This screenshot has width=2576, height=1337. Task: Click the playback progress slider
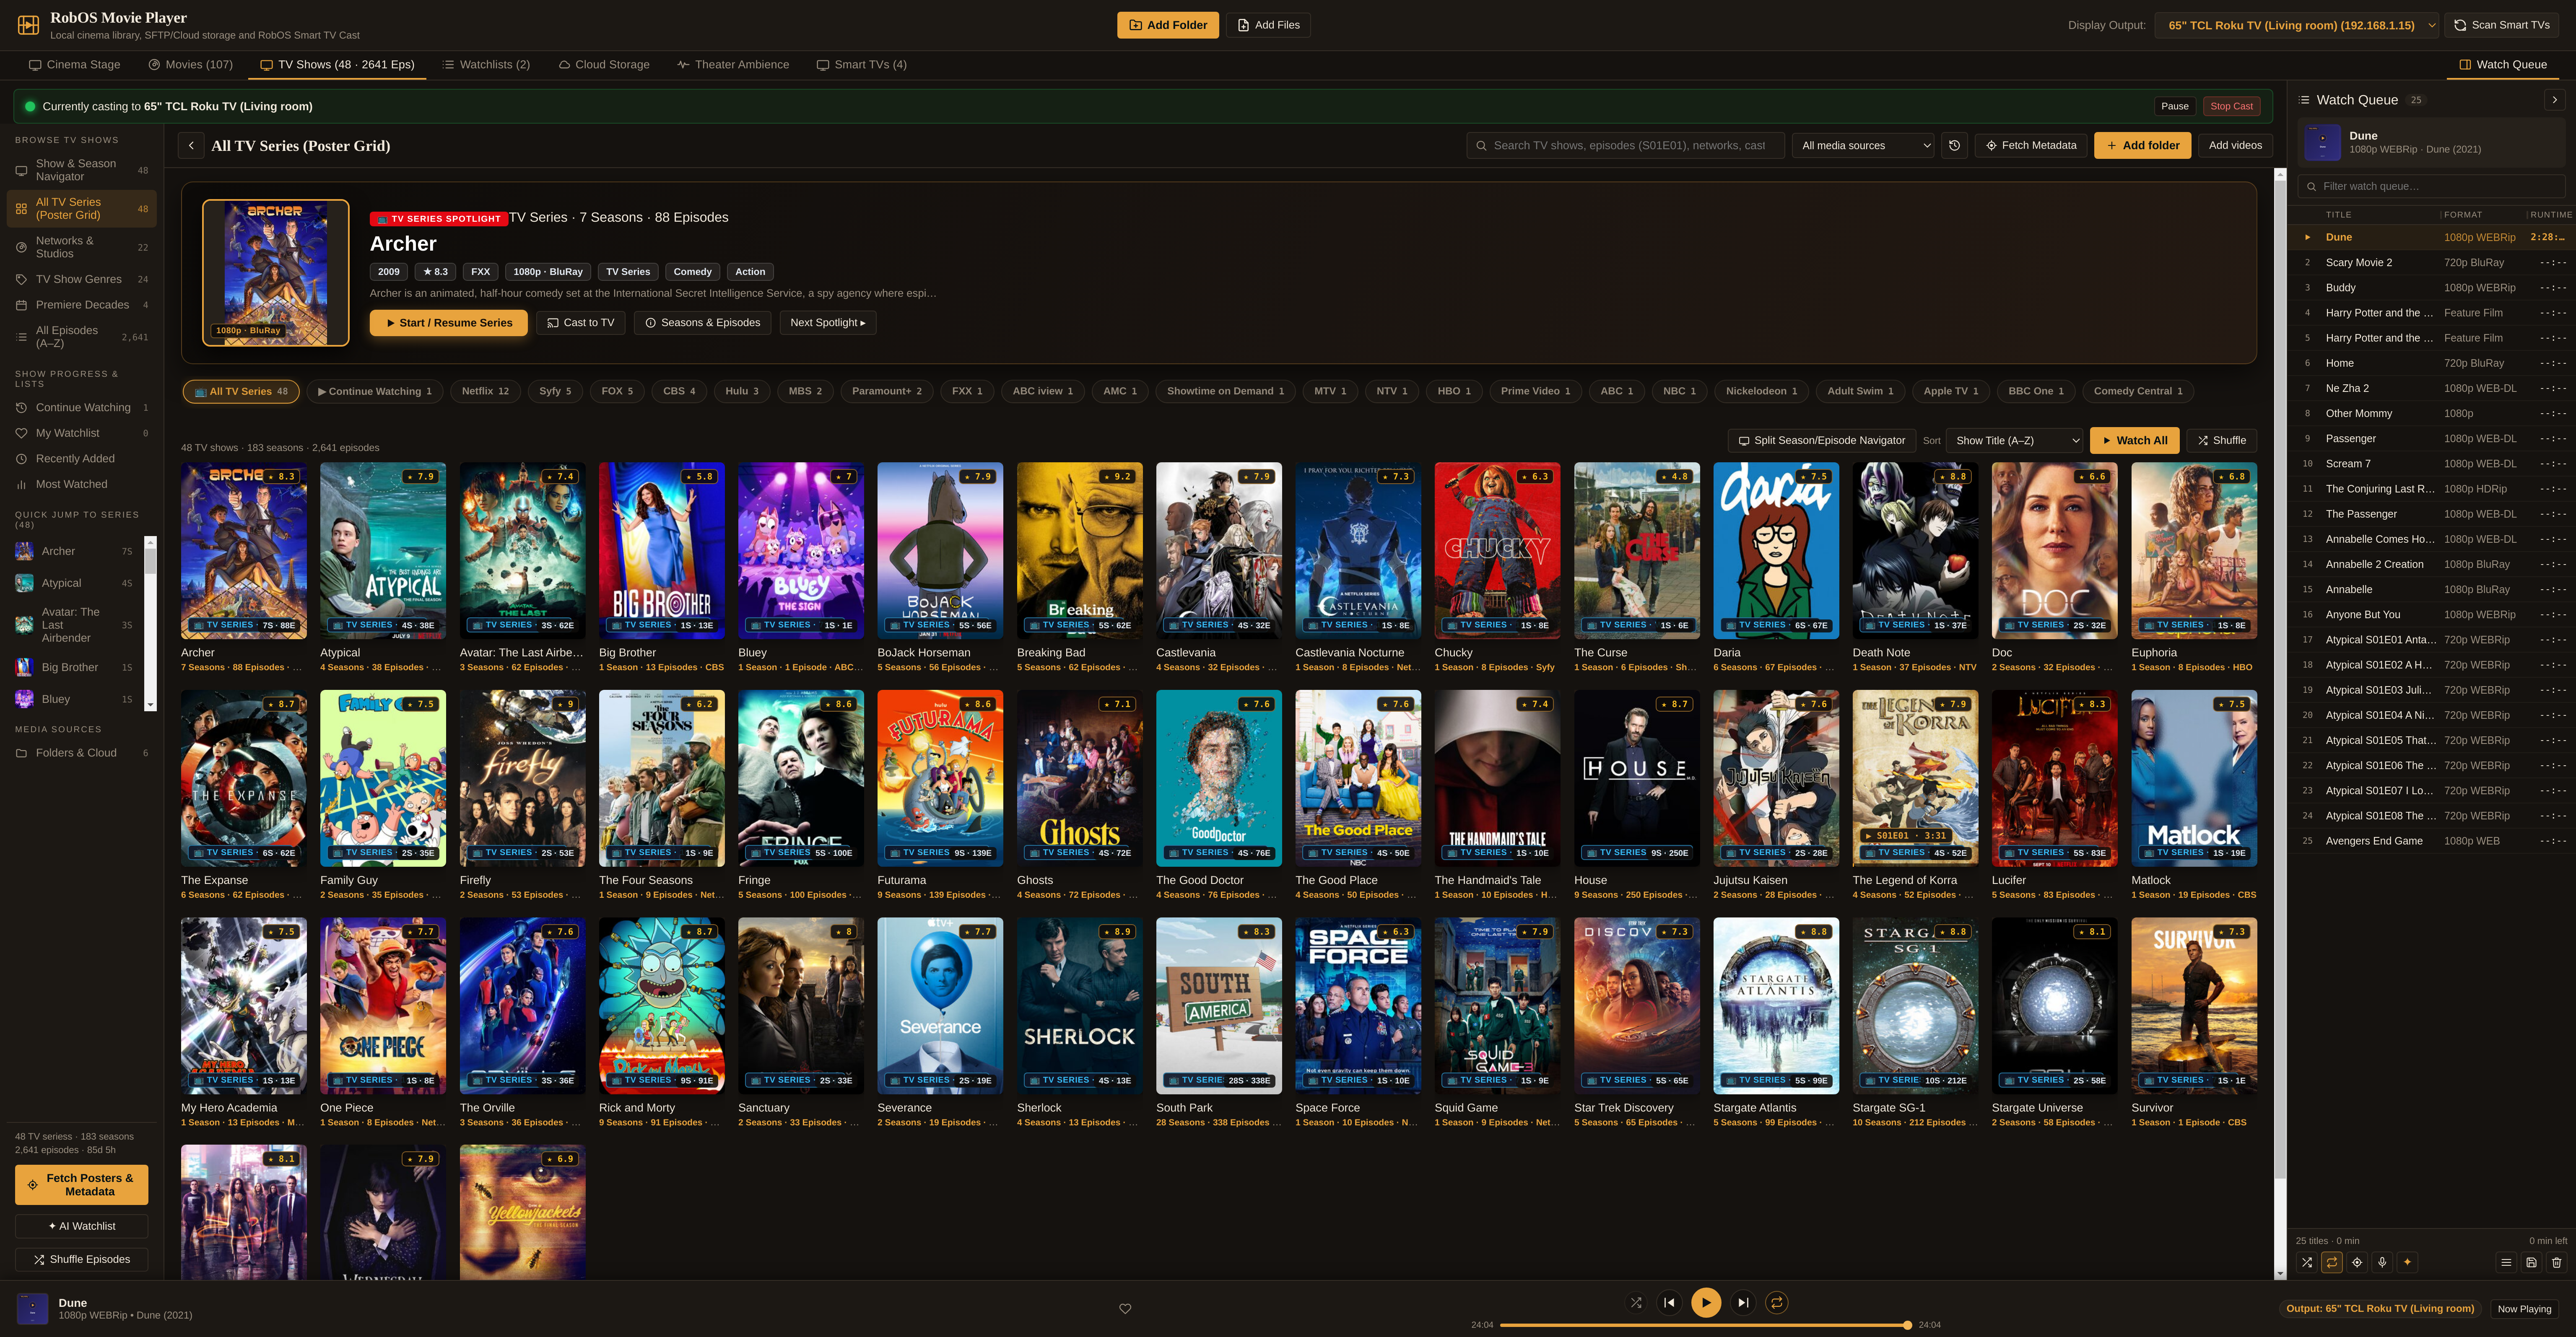pos(1706,1325)
